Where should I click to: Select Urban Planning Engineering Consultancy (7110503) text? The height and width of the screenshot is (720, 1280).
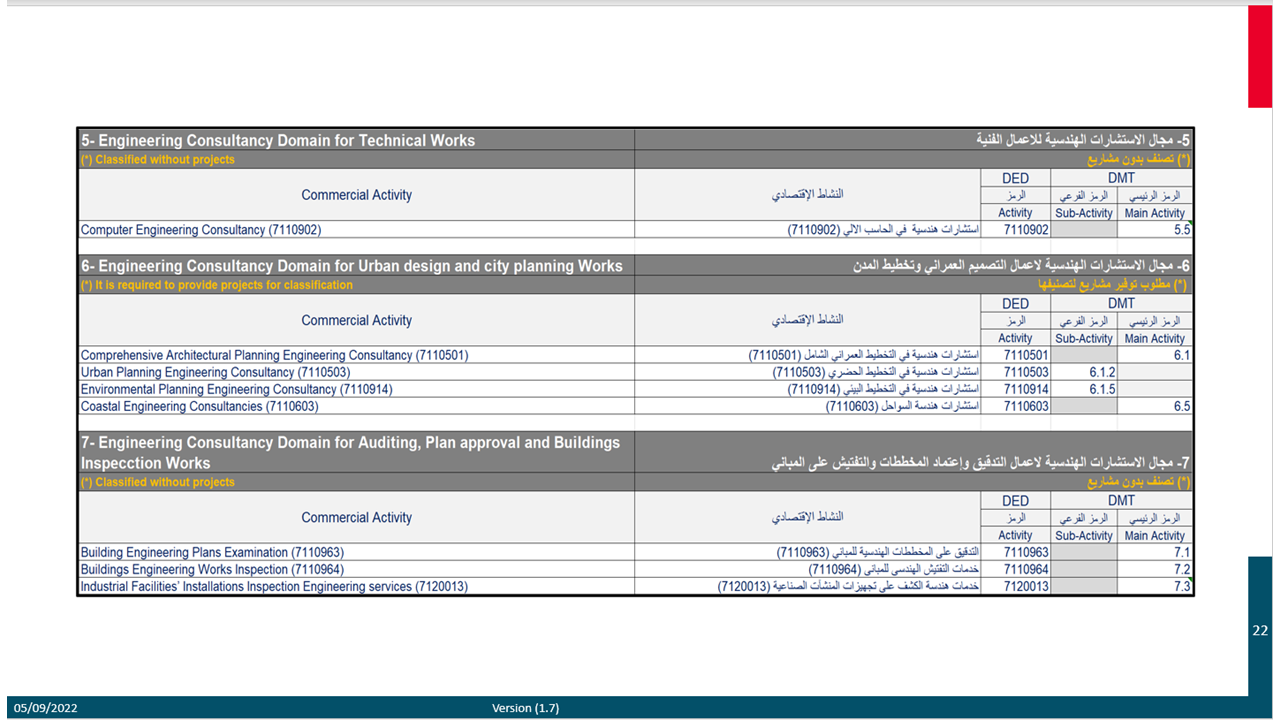(x=215, y=372)
